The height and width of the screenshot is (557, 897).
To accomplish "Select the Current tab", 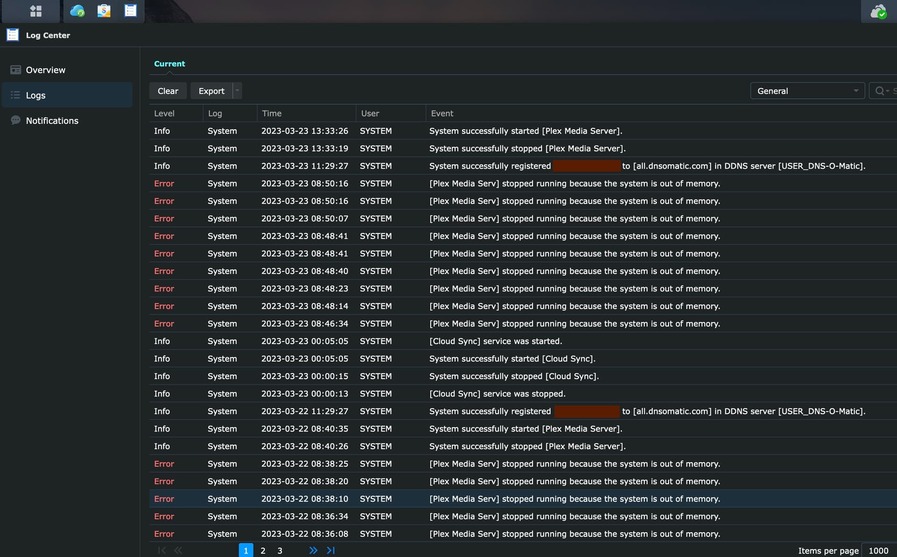I will [169, 63].
